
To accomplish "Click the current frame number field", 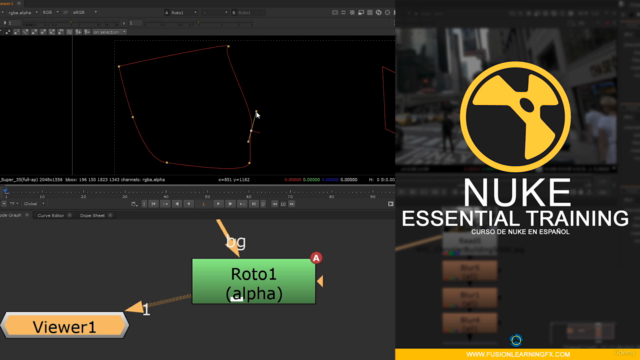I will (203, 204).
